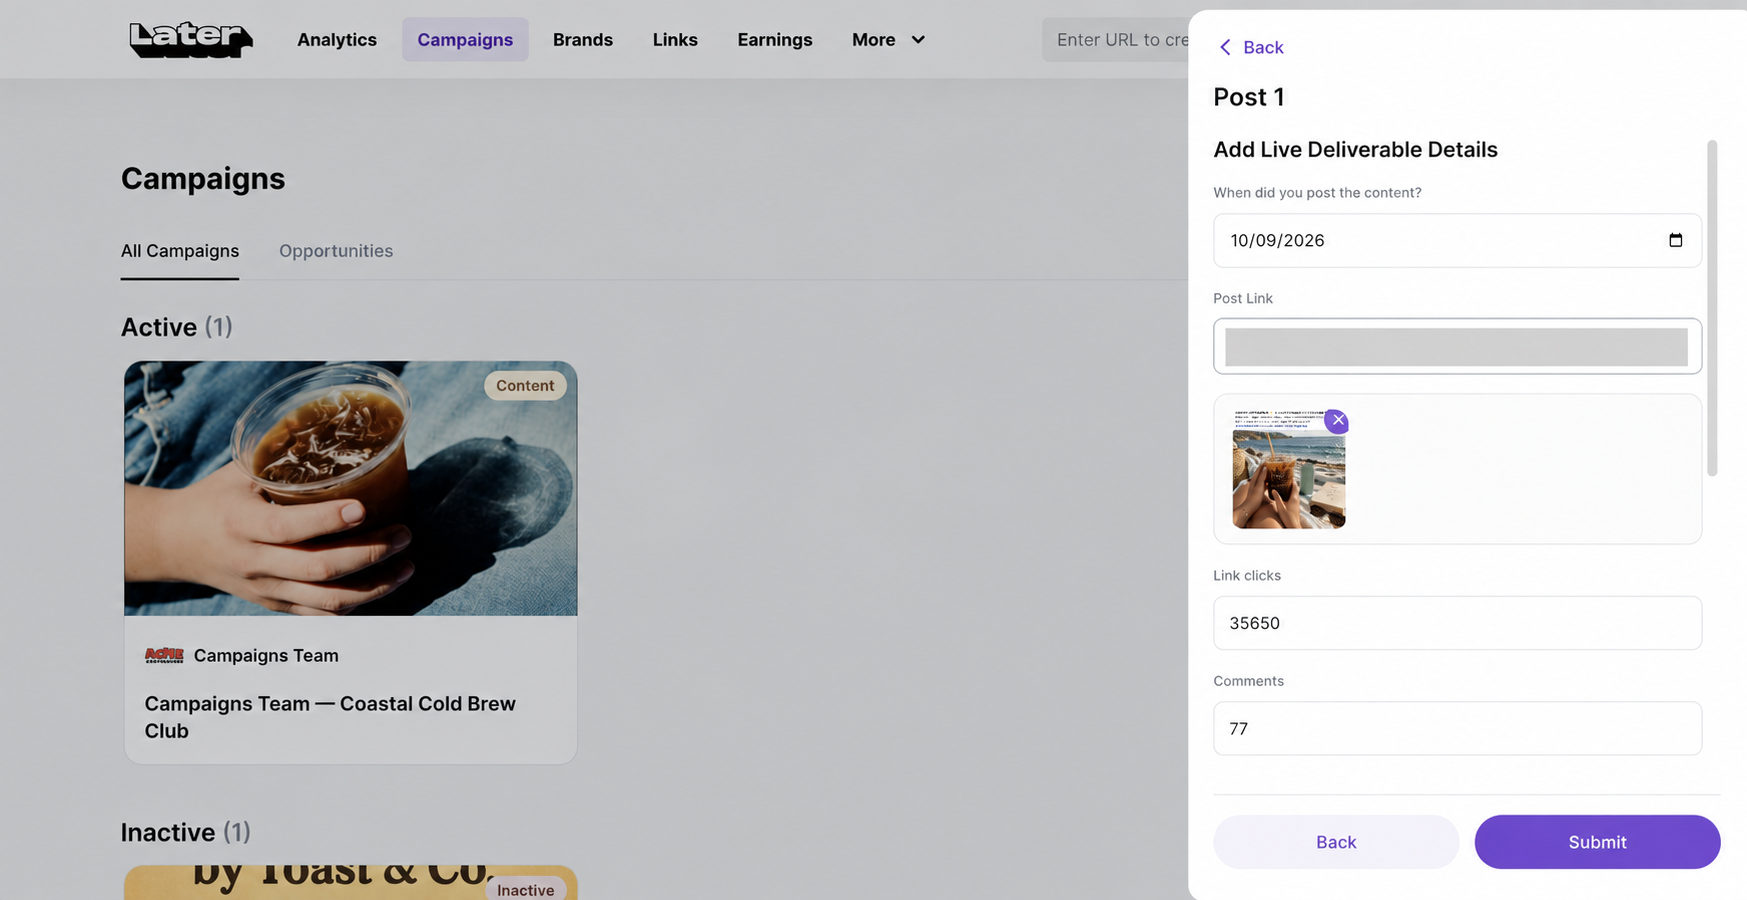Switch to the Opportunities tab

[x=336, y=251]
